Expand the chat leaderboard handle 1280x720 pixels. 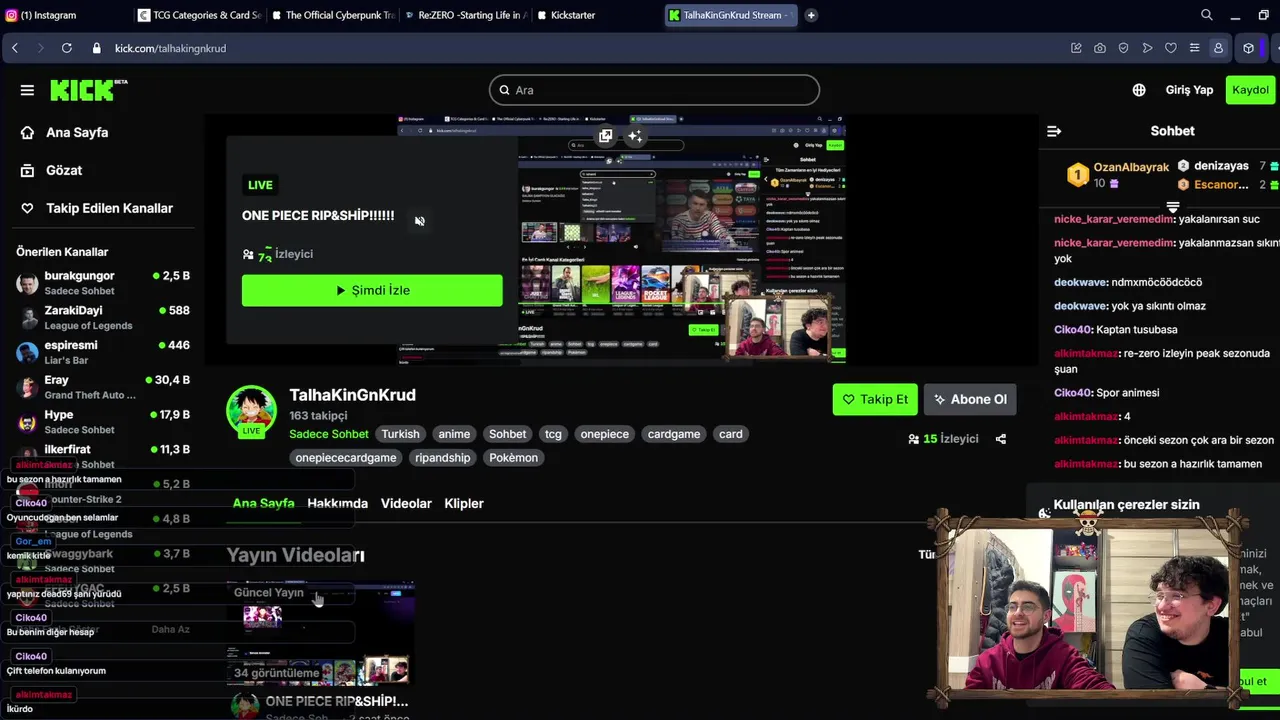[x=1173, y=207]
